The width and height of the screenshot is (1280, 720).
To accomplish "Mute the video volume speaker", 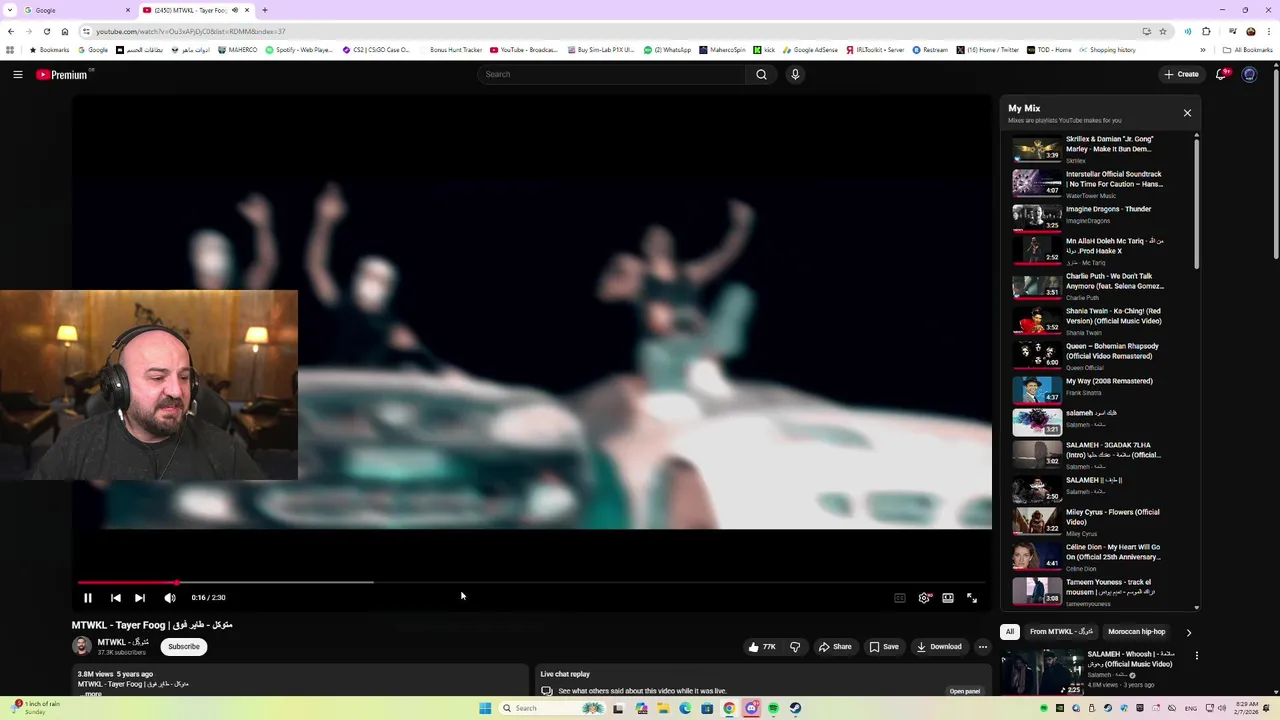I will [x=170, y=598].
